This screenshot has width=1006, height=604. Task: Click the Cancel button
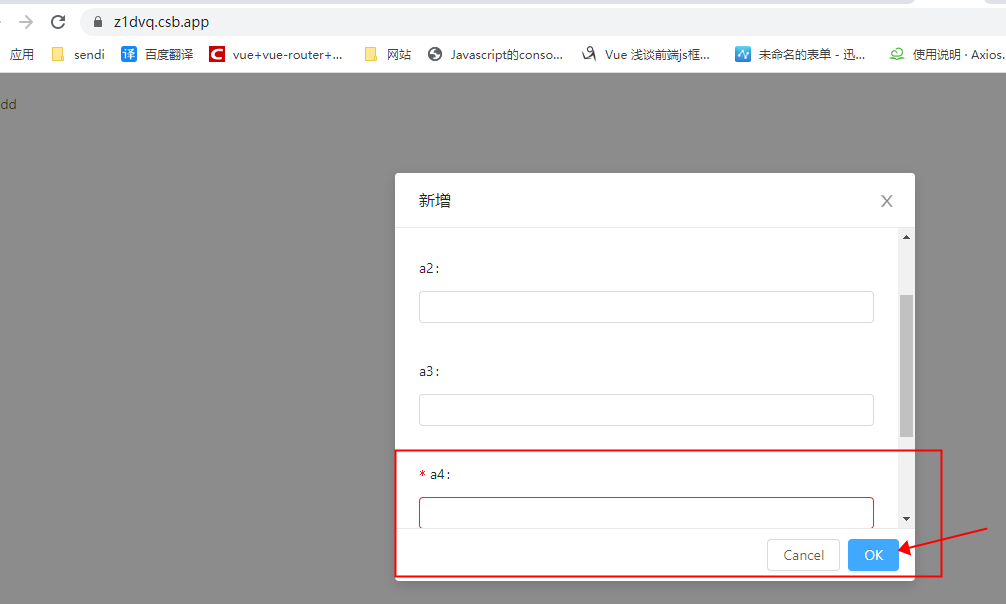pos(803,555)
